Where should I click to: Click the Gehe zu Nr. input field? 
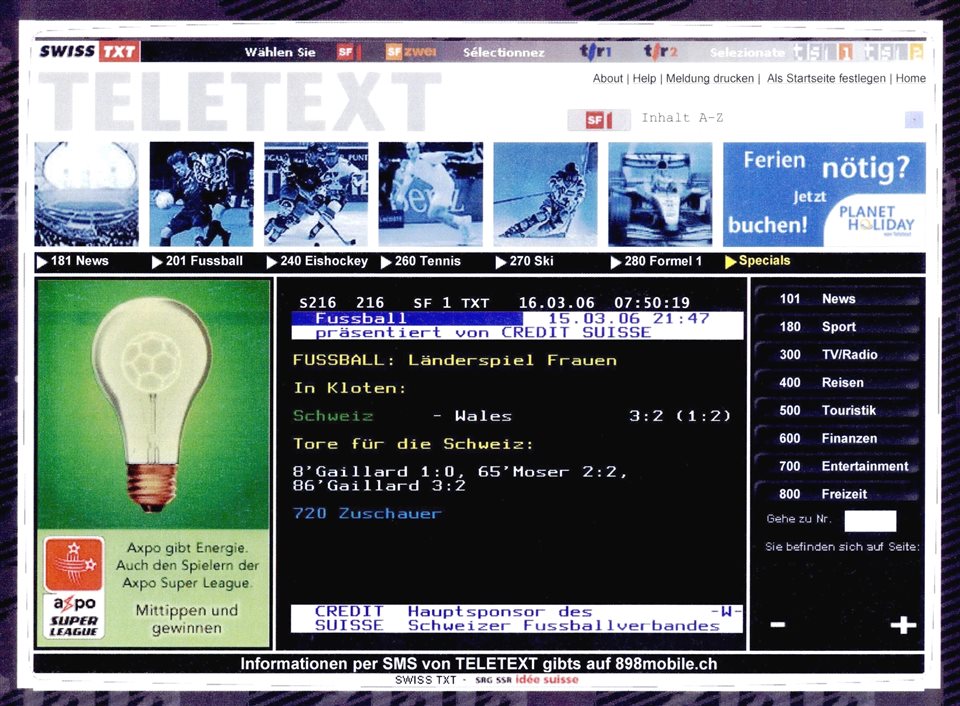click(870, 521)
